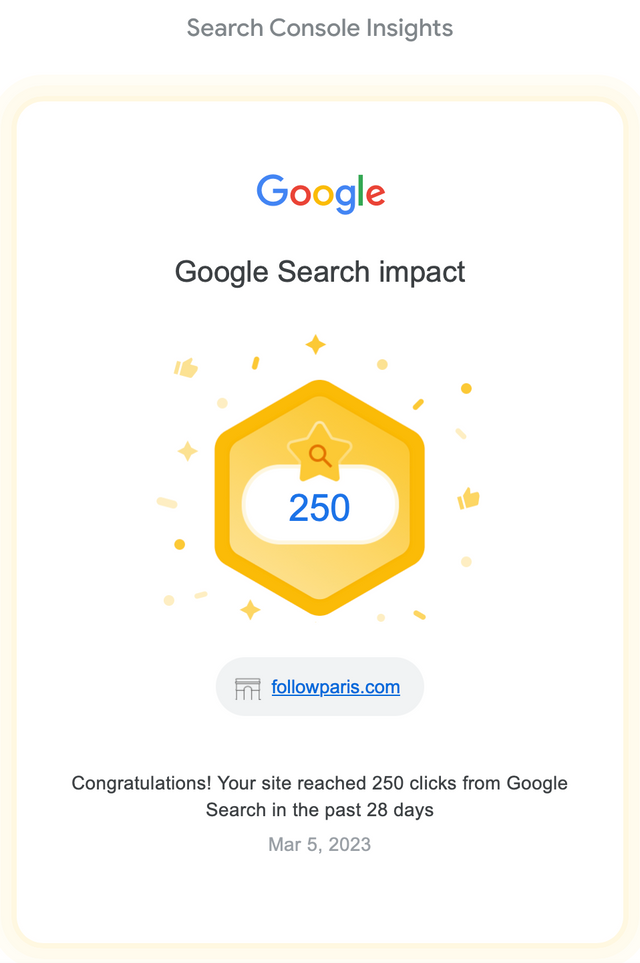
Task: Select the thumbs-up icon upper-left of hexagon badge
Action: pos(185,367)
